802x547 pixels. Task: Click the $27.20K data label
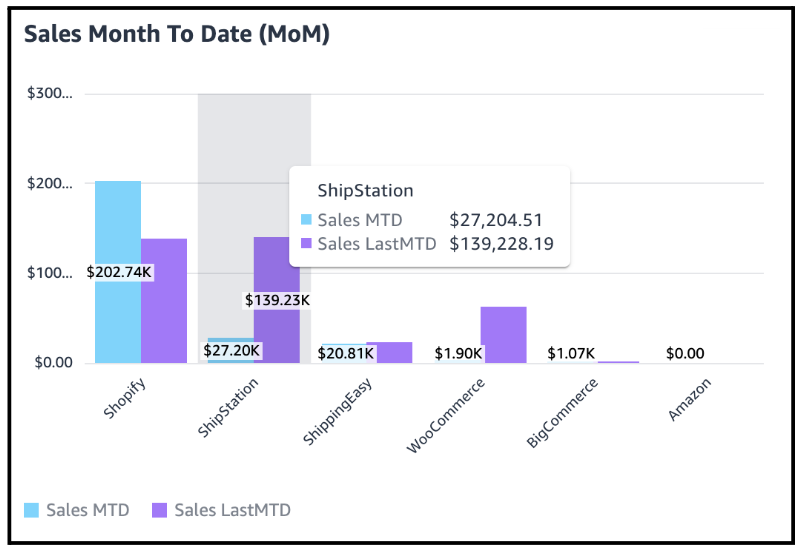[232, 351]
